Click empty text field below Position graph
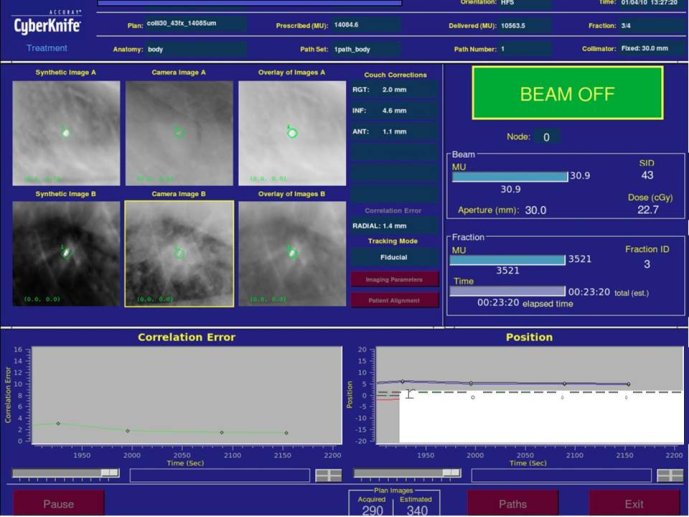 [561, 475]
